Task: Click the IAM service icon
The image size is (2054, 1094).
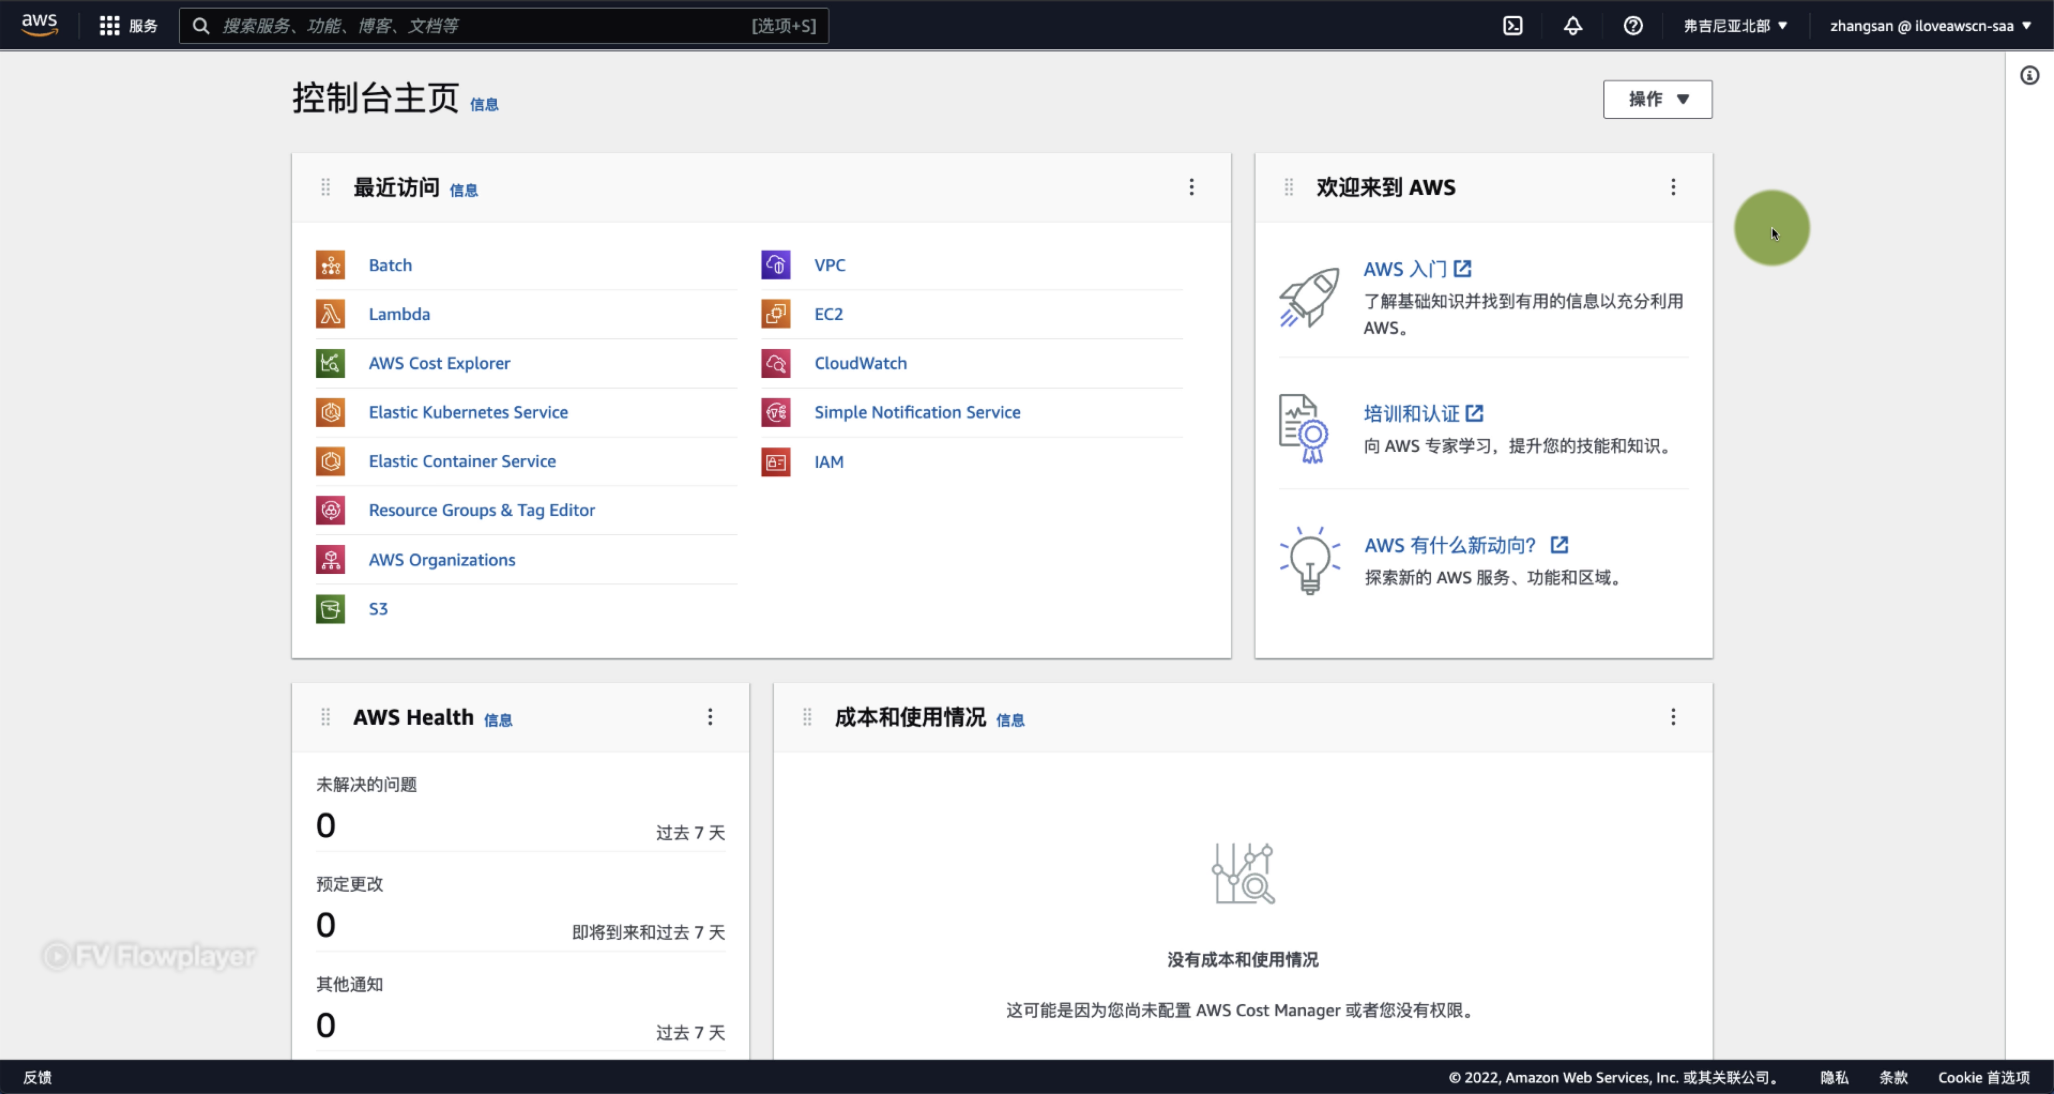Action: click(776, 462)
